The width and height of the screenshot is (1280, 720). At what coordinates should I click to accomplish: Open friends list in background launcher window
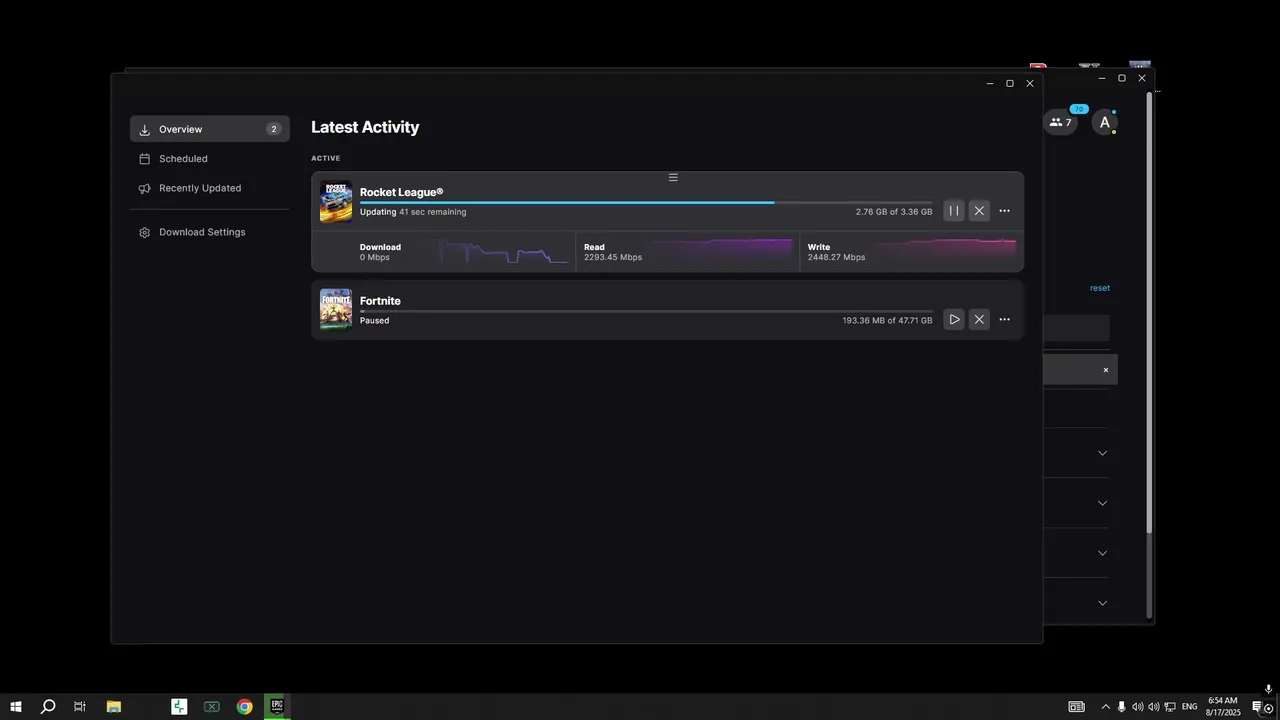tap(1060, 123)
